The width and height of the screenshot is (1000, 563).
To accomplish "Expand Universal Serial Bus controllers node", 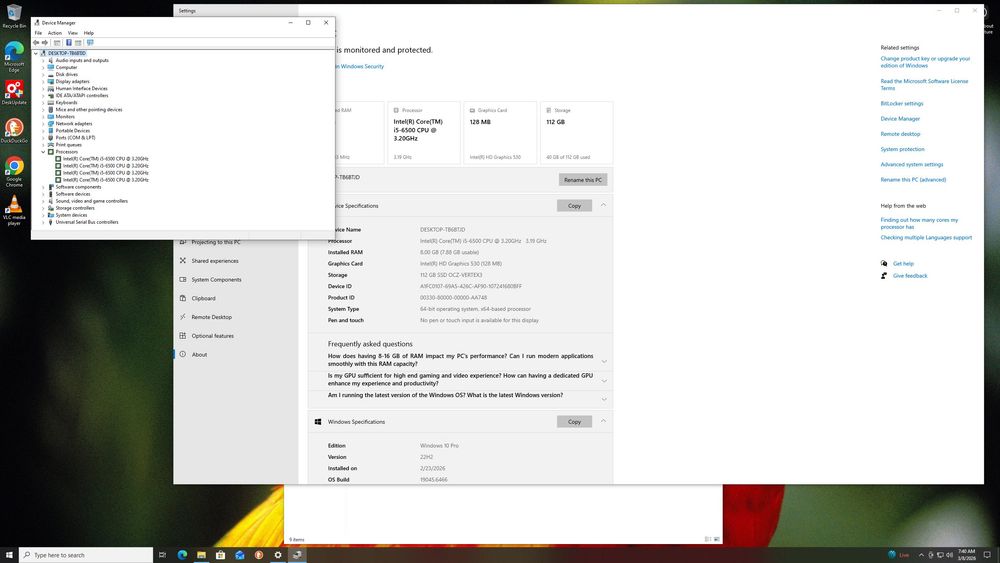I will tap(43, 222).
